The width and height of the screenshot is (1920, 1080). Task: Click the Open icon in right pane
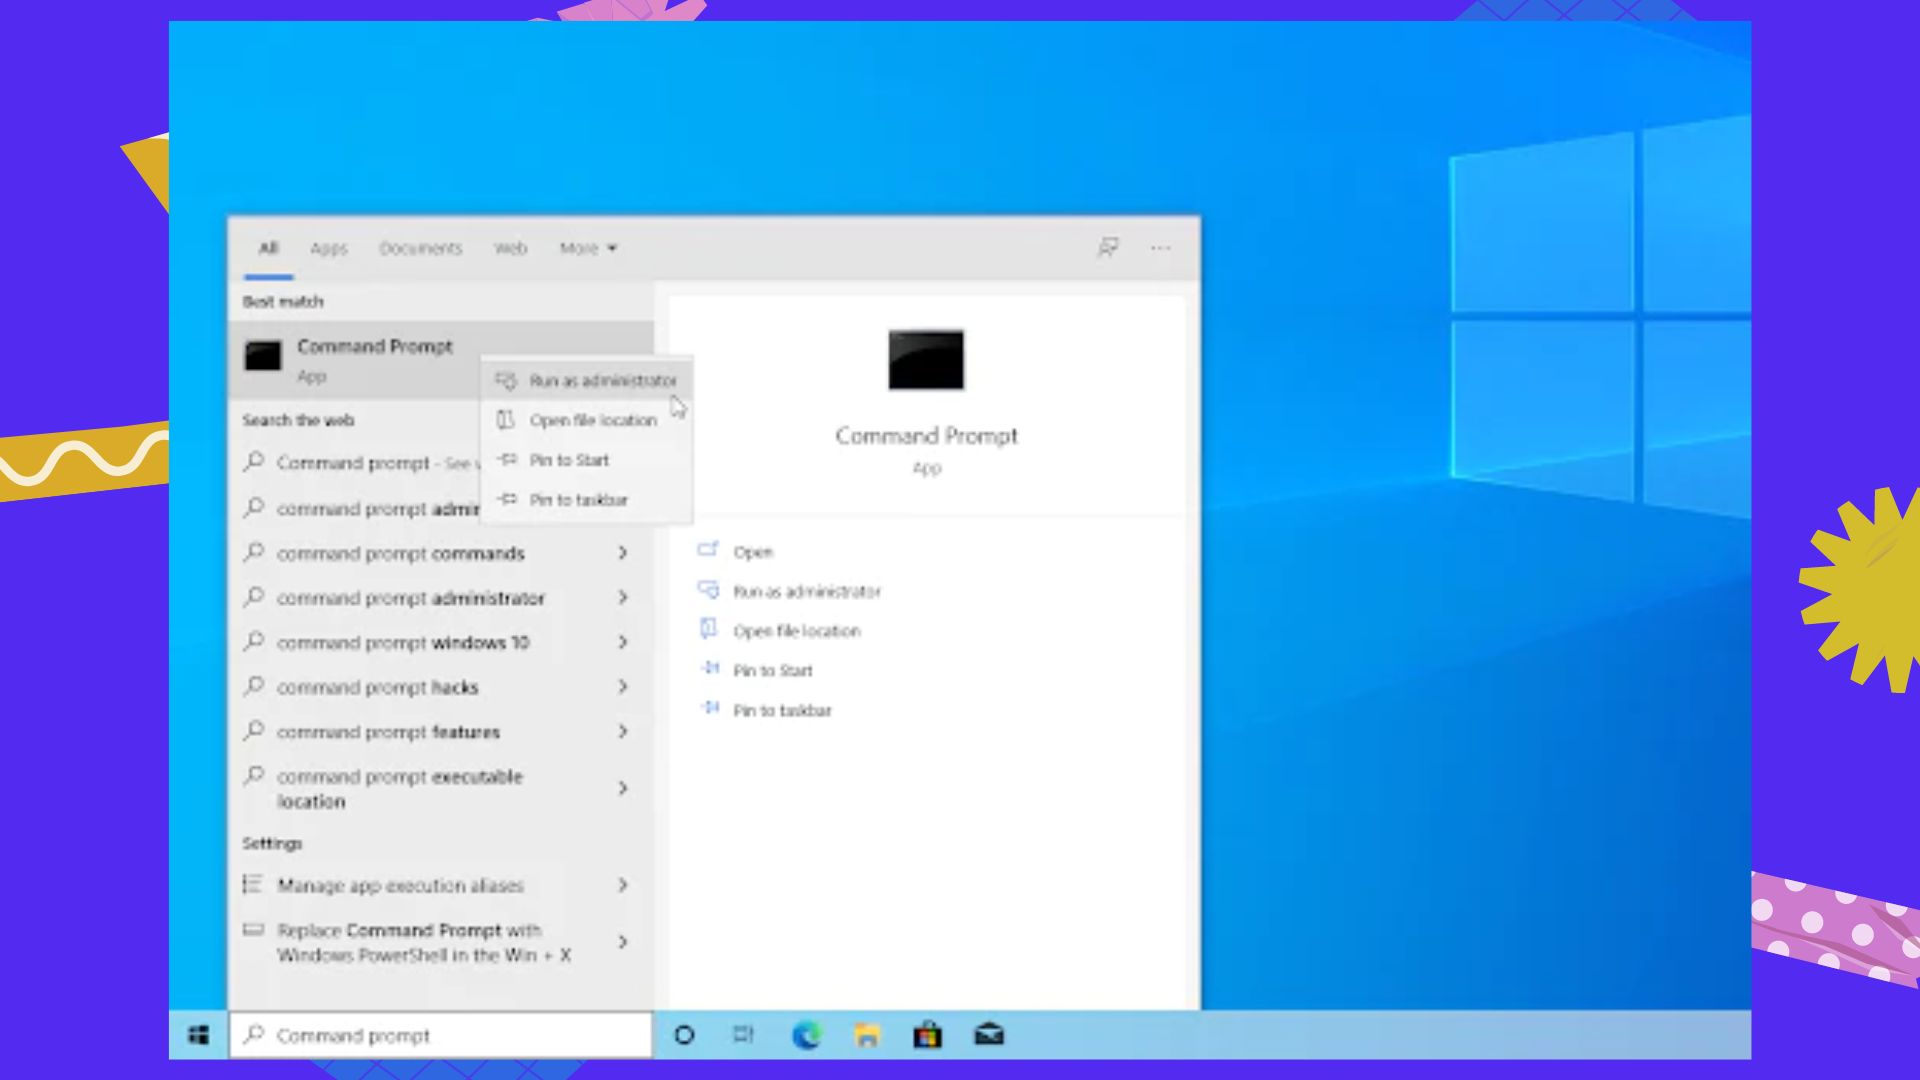708,550
